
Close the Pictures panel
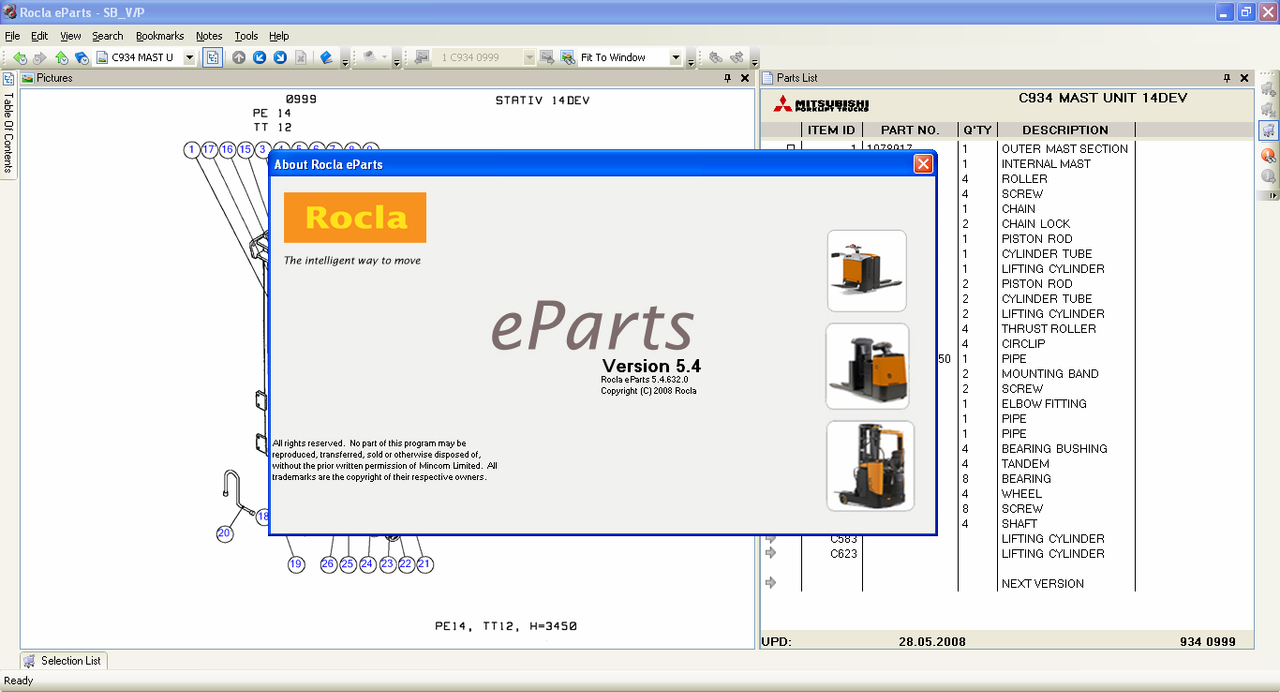pyautogui.click(x=745, y=78)
